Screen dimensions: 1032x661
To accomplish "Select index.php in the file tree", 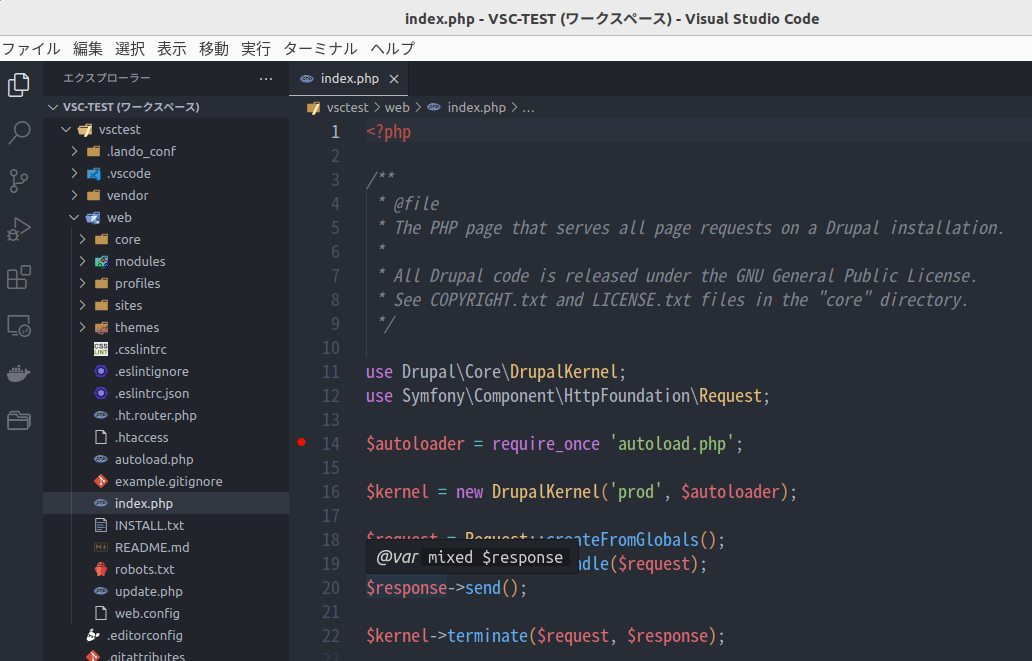I will (x=143, y=503).
